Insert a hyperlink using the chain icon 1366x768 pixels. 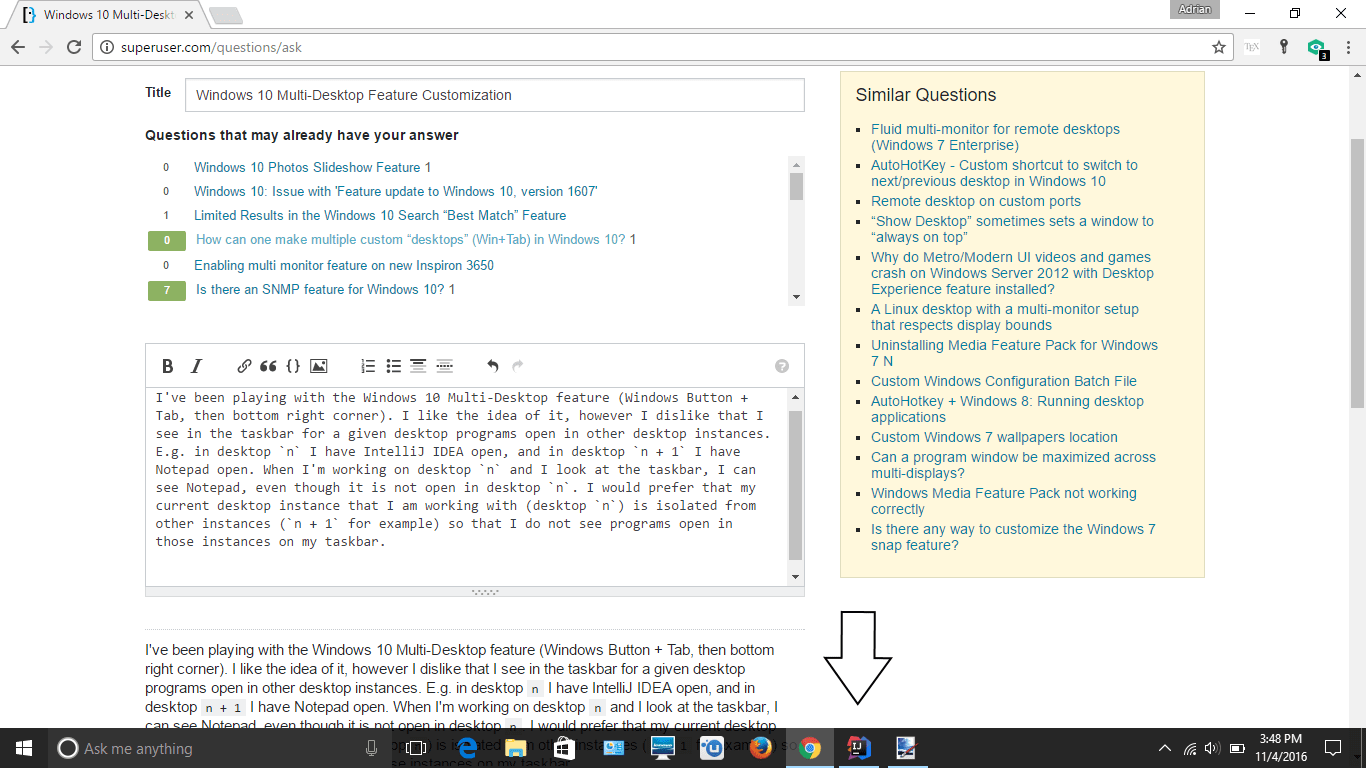point(244,366)
